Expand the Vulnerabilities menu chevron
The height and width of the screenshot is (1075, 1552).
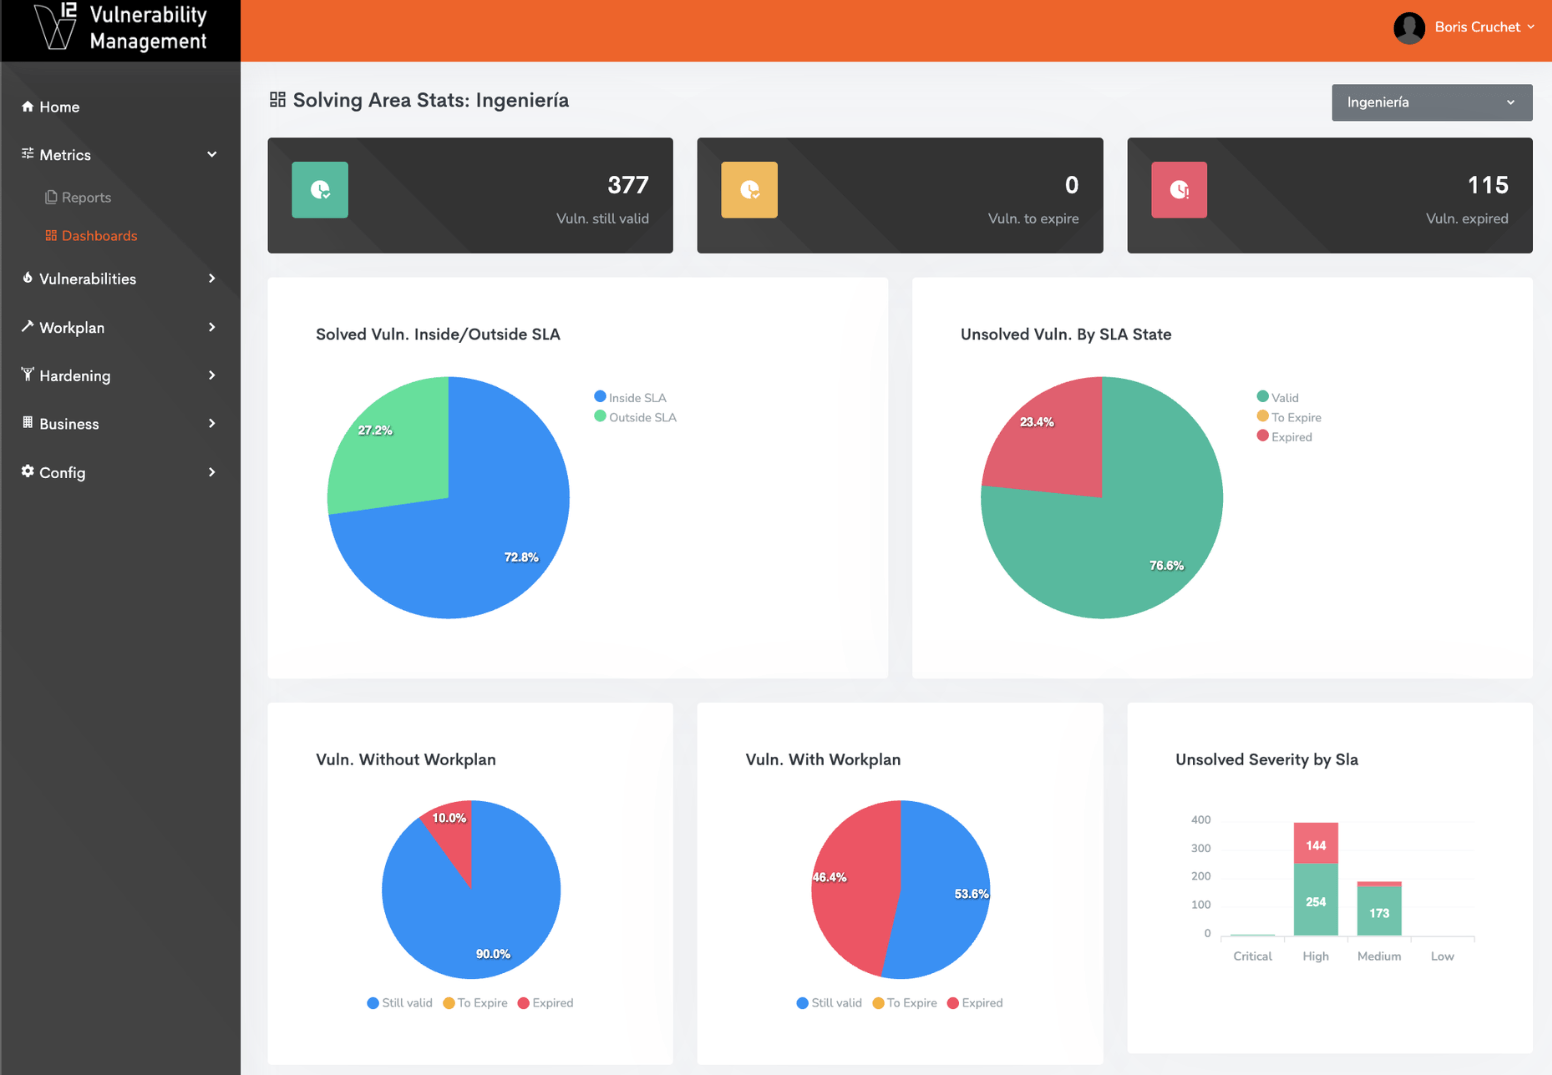point(212,279)
